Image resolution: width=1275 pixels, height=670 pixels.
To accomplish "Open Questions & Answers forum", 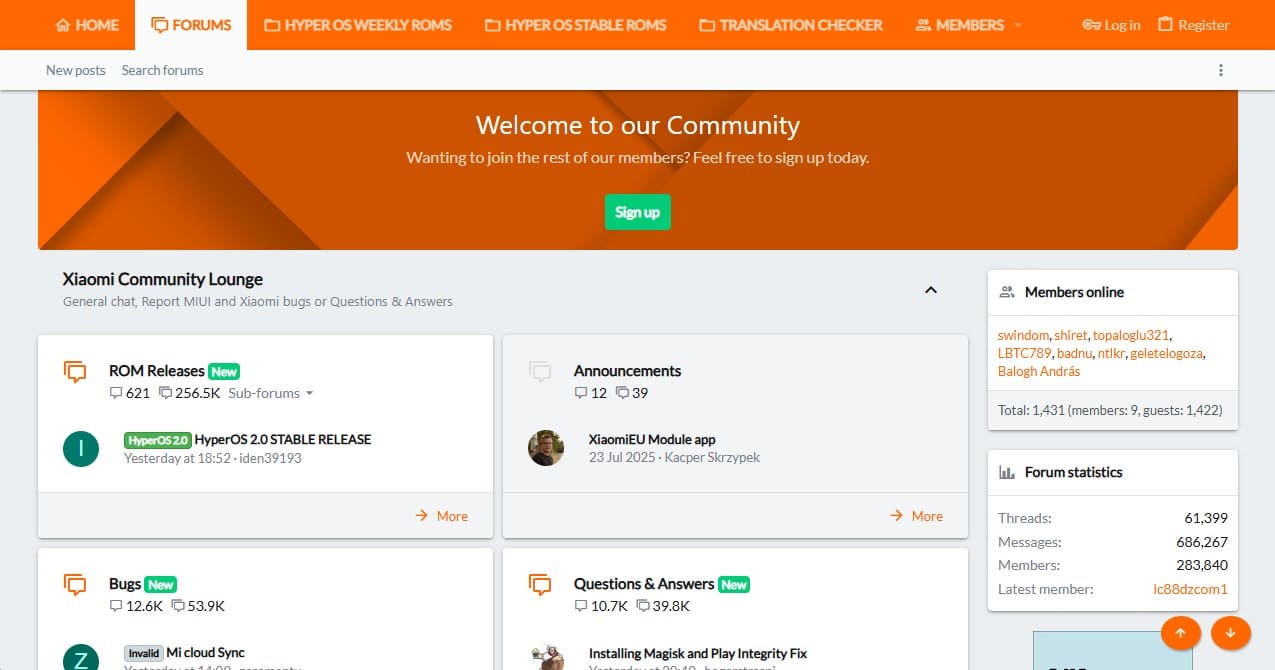I will (644, 584).
